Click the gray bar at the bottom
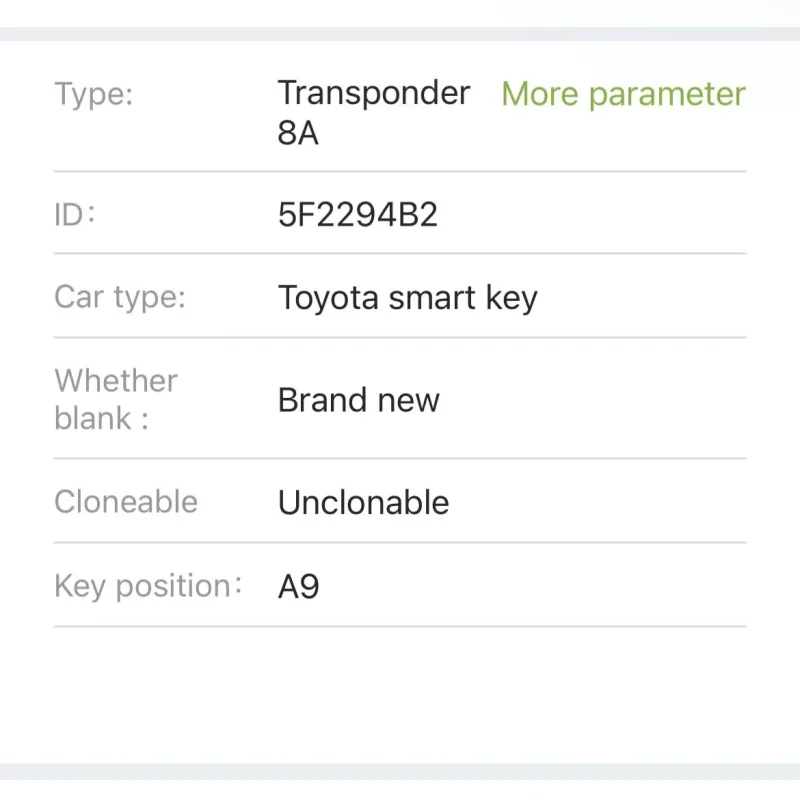The width and height of the screenshot is (800, 800). 400,772
